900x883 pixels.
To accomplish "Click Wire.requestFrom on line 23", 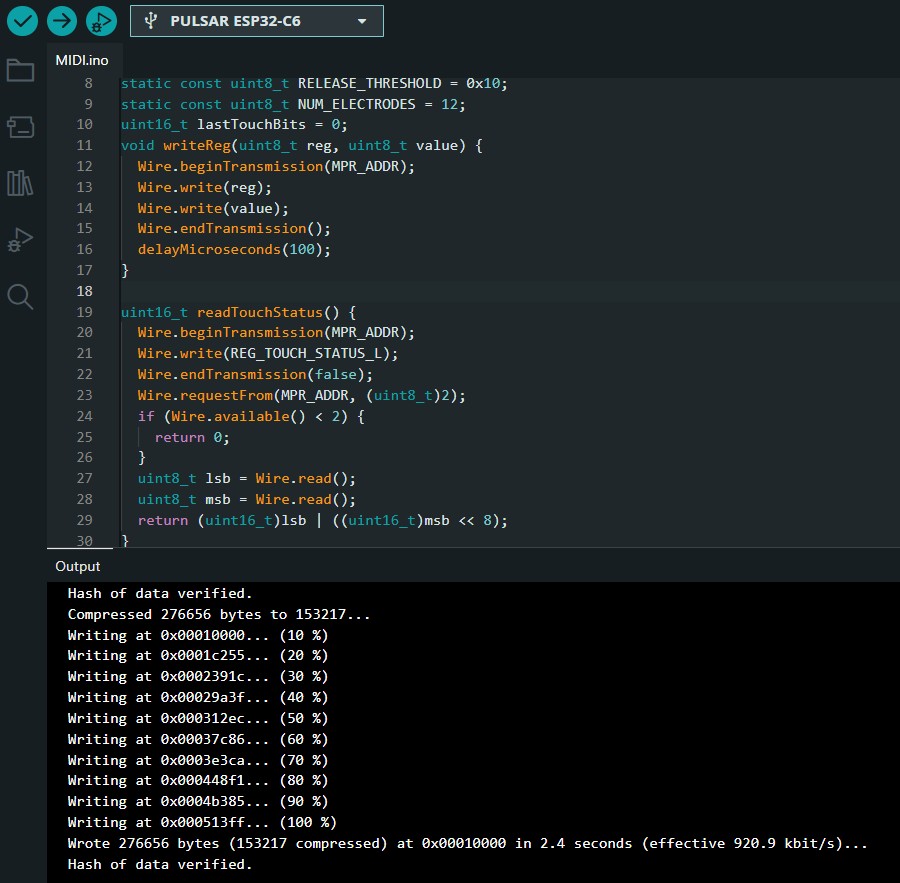I will tap(205, 396).
